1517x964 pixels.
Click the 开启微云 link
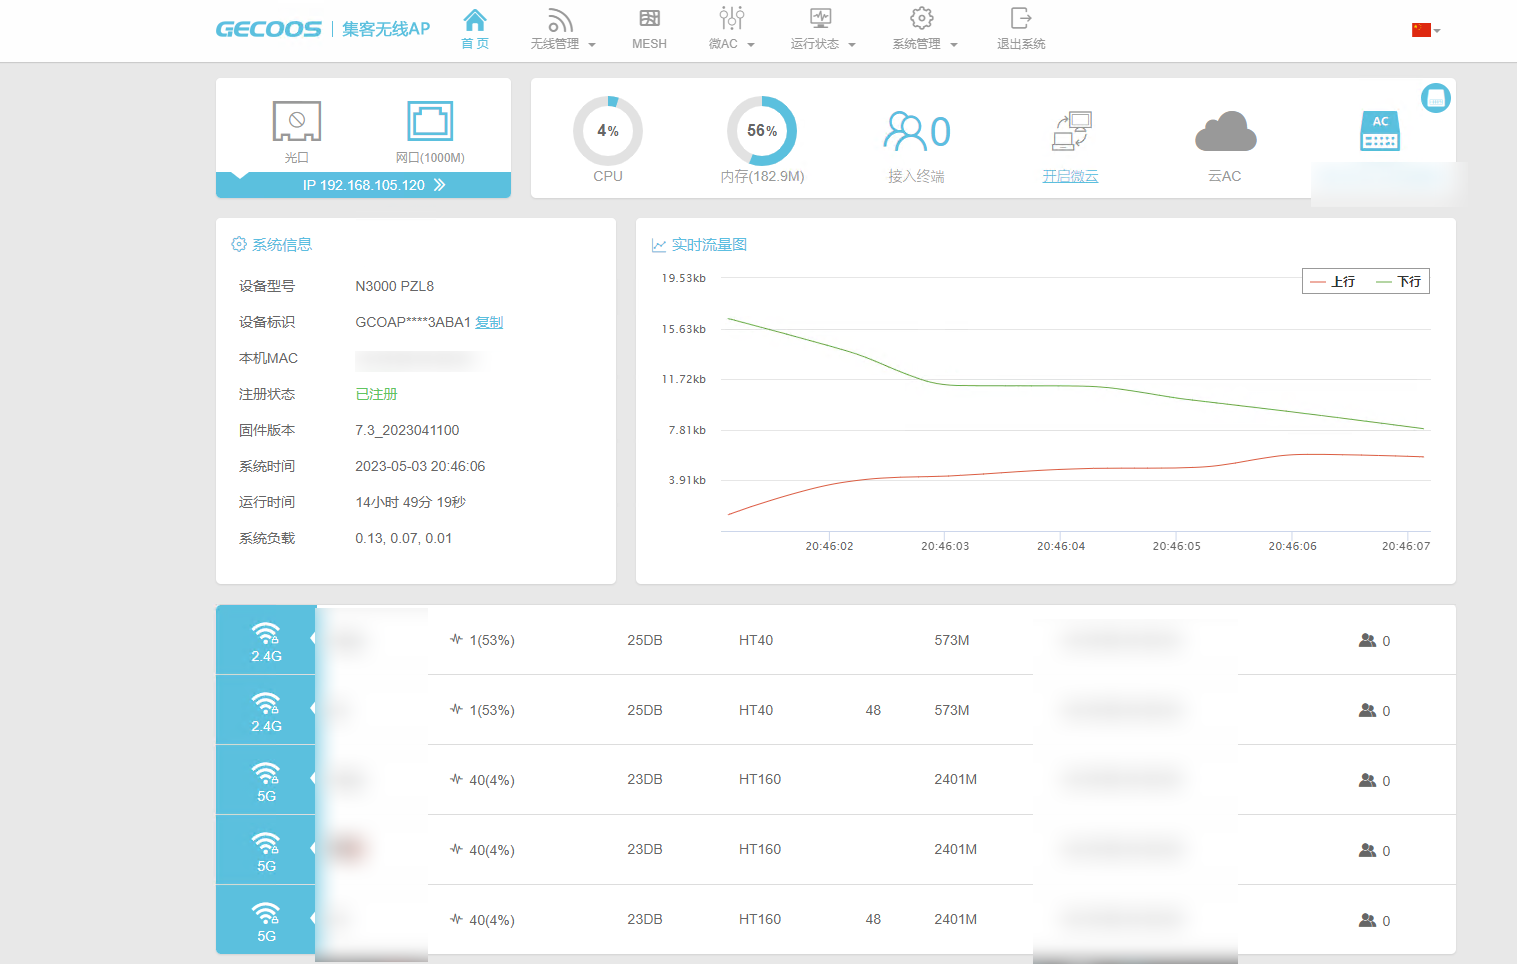coord(1070,176)
